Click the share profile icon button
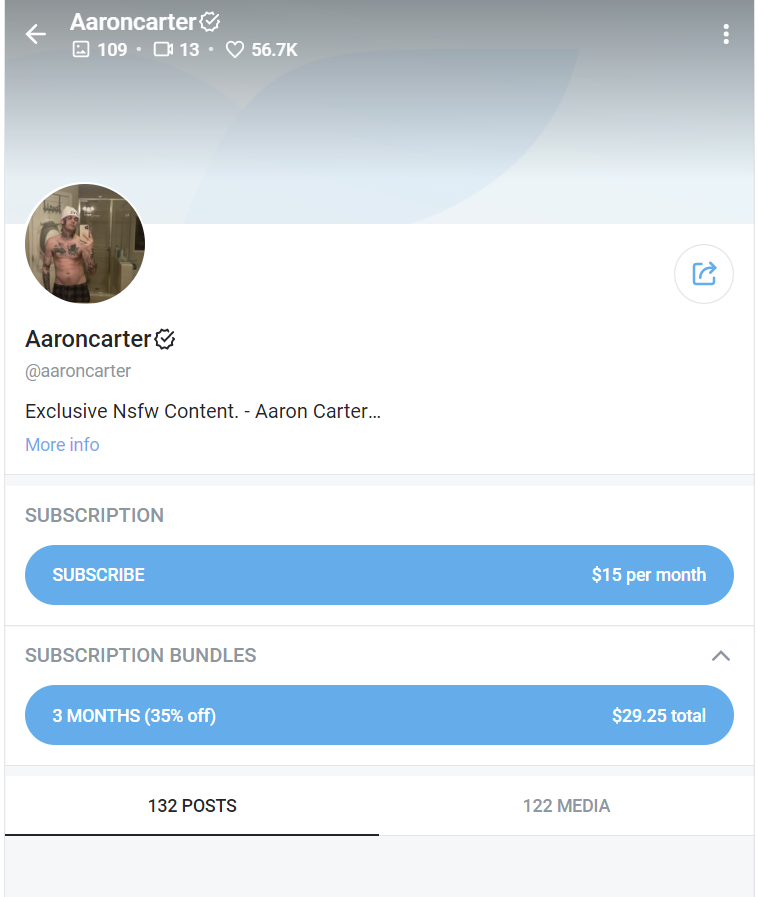Viewport: 758px width, 897px height. pos(704,273)
